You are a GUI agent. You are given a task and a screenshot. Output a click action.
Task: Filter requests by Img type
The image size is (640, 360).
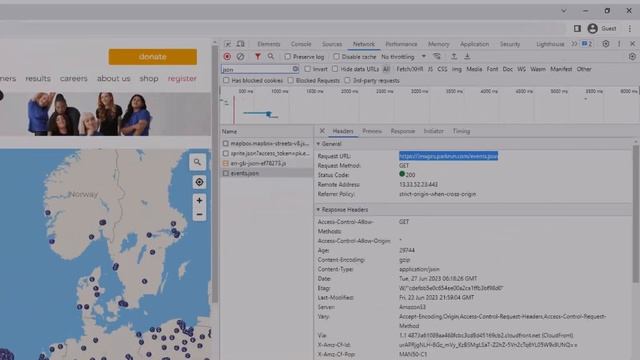click(456, 69)
